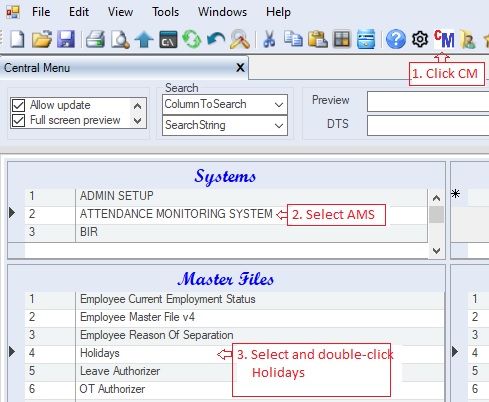The image size is (489, 402).
Task: Open the blue Help question mark icon
Action: pyautogui.click(x=396, y=39)
